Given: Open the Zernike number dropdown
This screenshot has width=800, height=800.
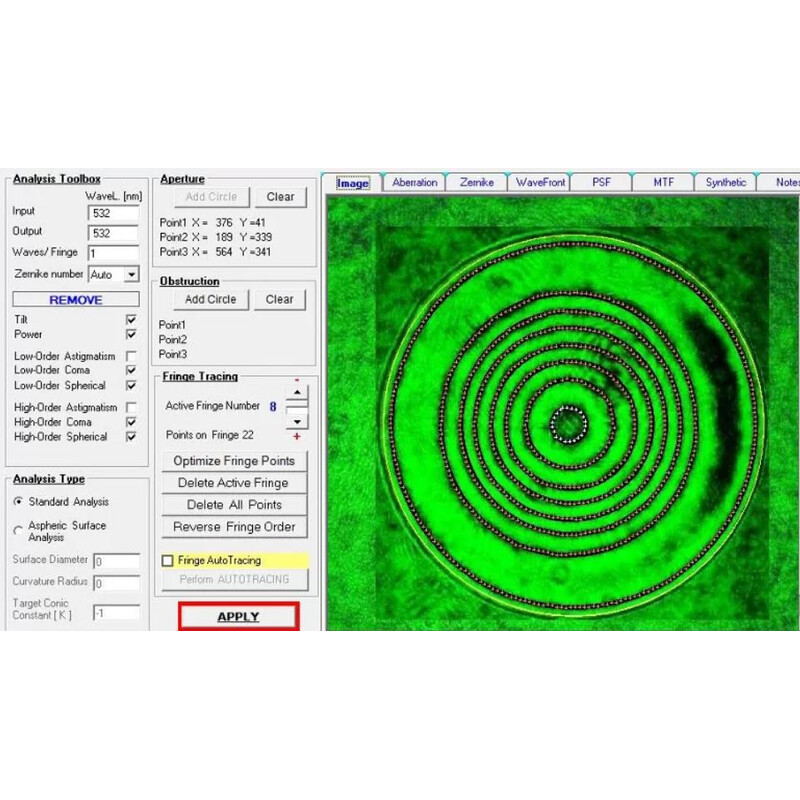Looking at the screenshot, I should (130, 274).
